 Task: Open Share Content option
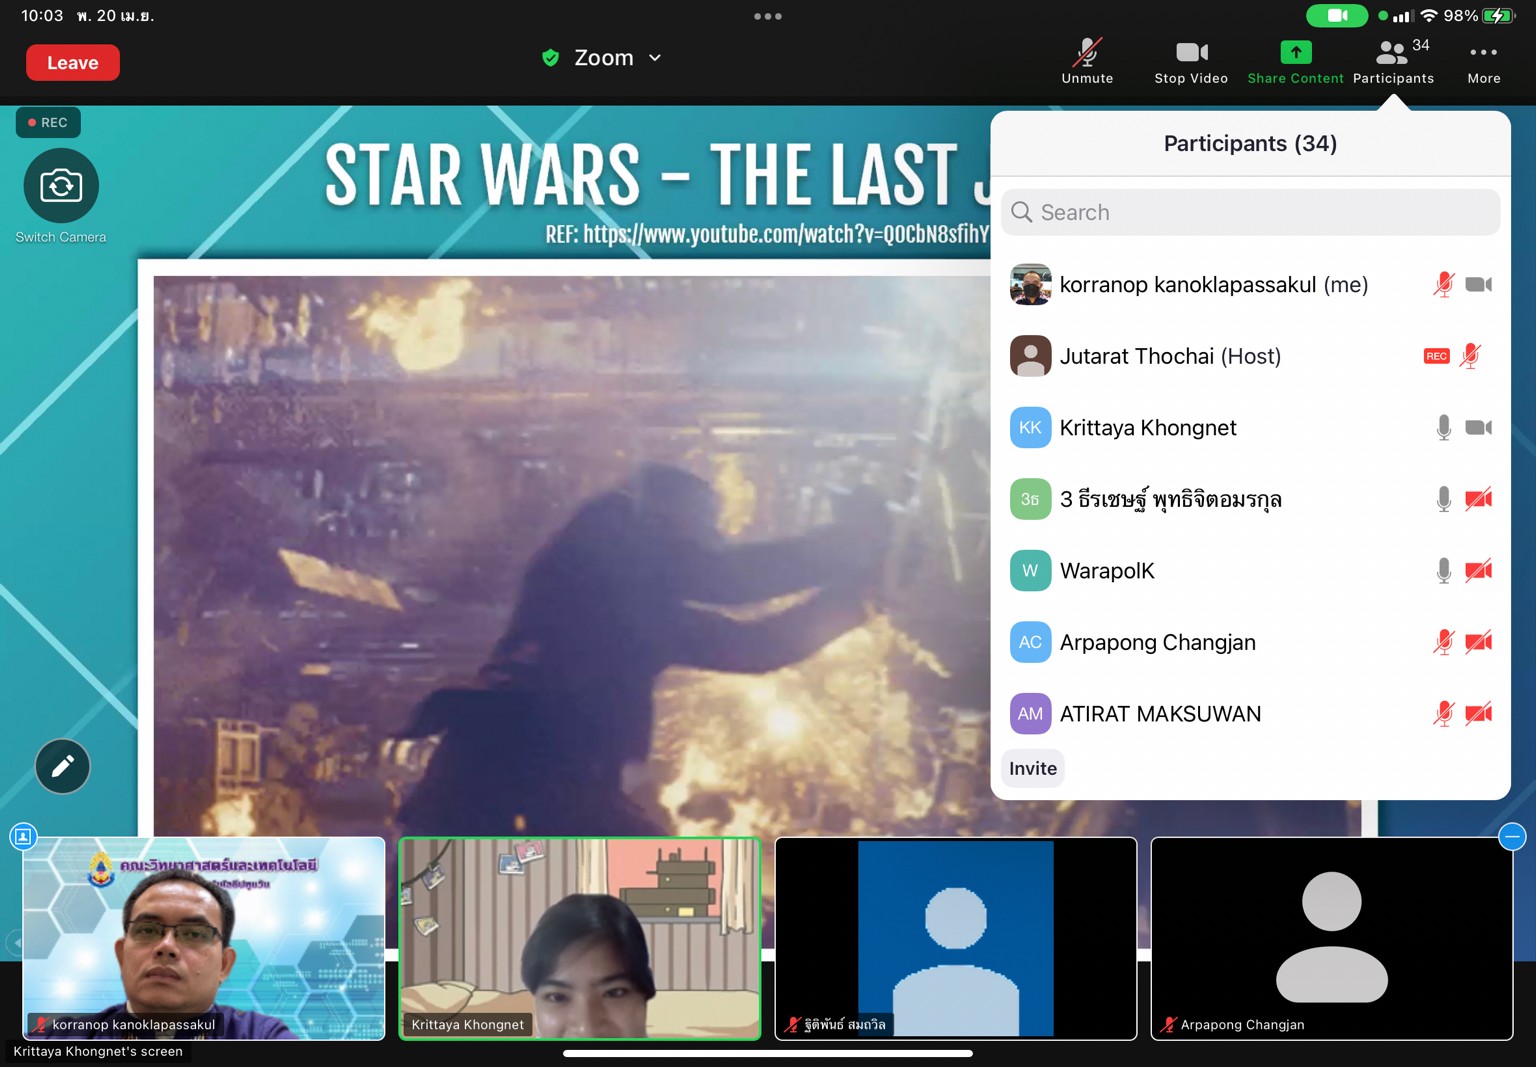click(x=1295, y=61)
